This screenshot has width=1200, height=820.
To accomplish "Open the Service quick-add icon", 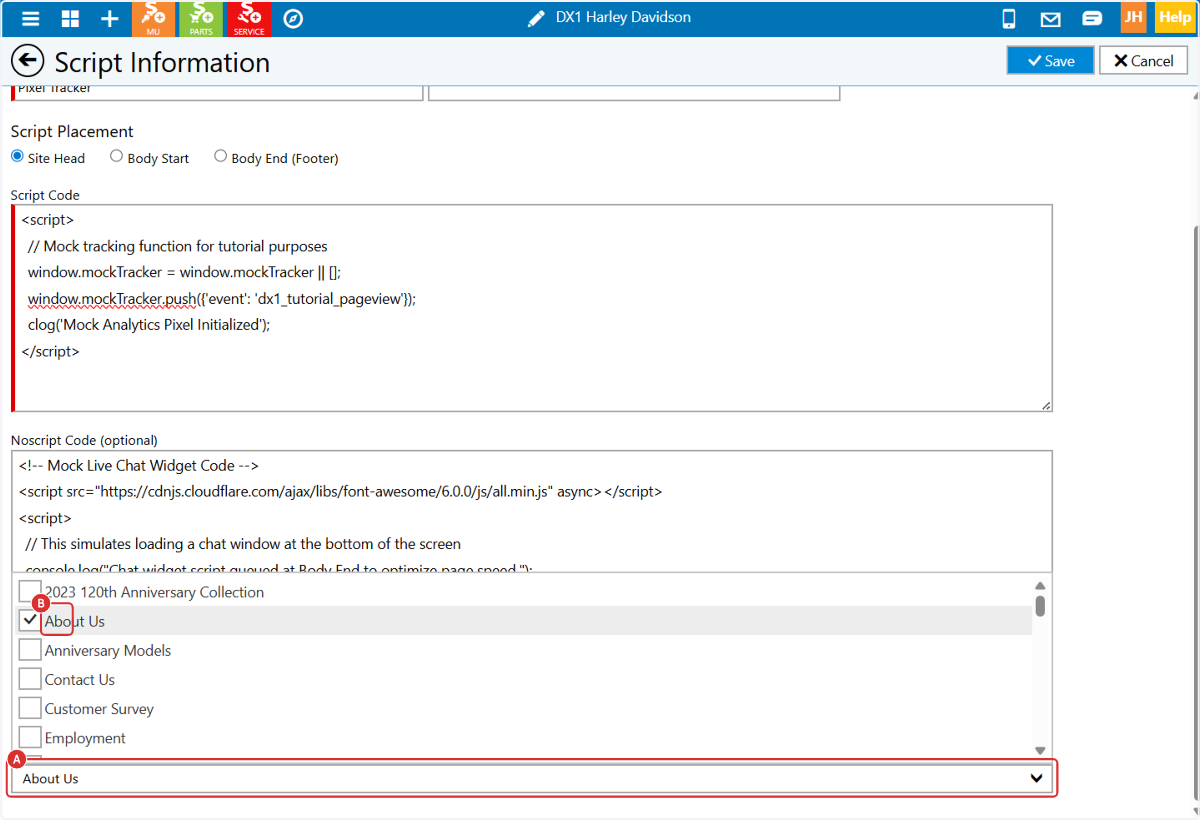I will 249,19.
